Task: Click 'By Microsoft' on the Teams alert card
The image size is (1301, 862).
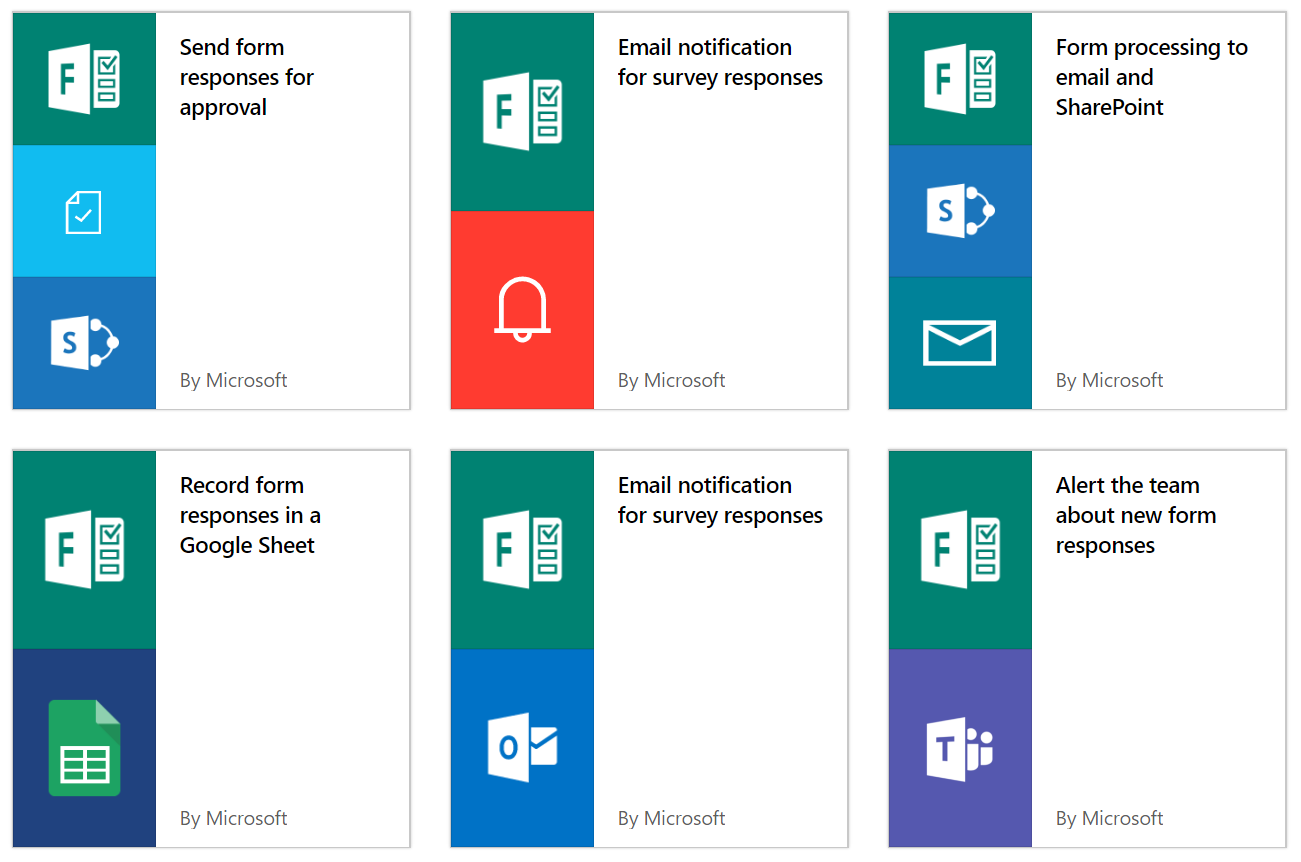Action: [x=1109, y=818]
